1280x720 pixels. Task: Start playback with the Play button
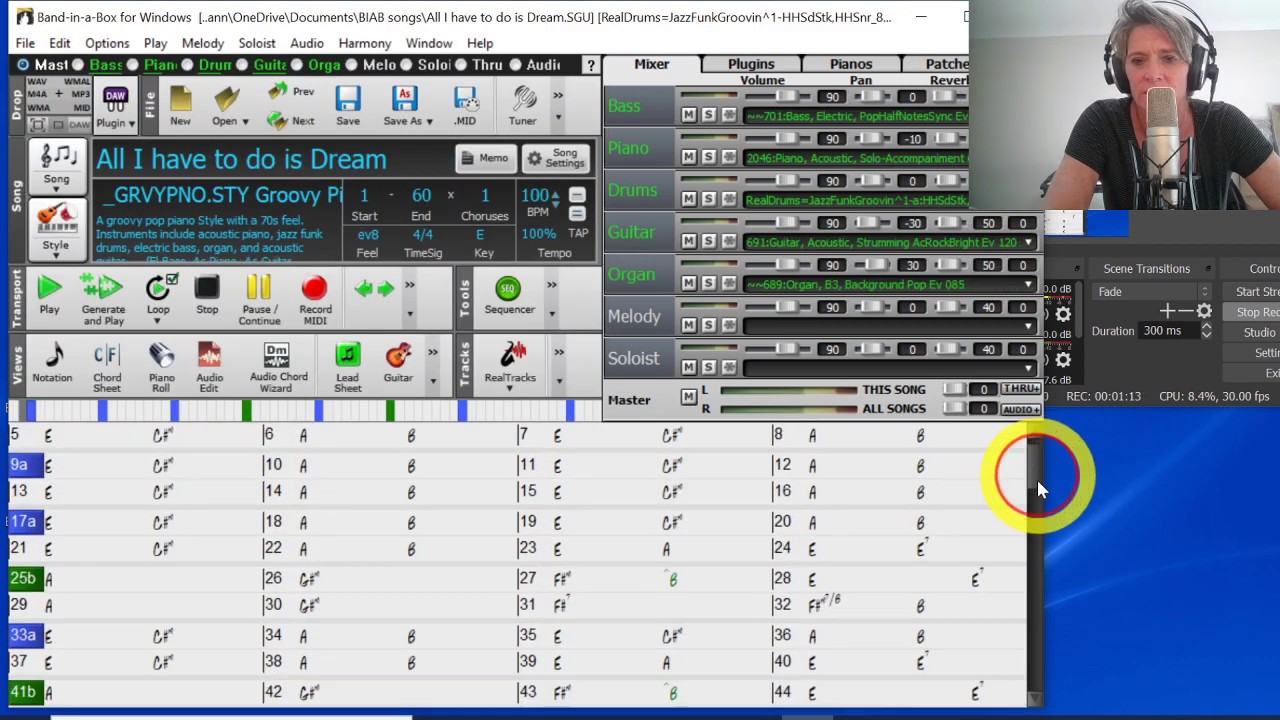(x=49, y=295)
